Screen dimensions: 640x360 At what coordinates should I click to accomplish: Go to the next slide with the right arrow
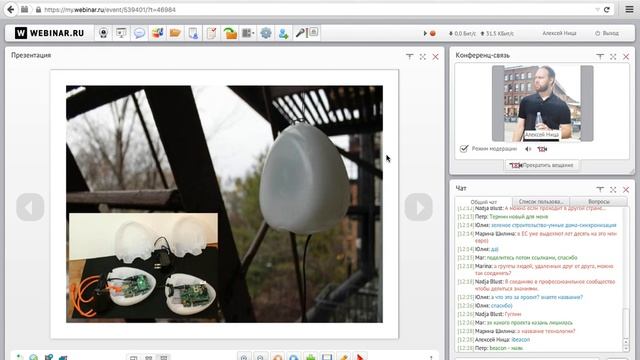(x=418, y=207)
